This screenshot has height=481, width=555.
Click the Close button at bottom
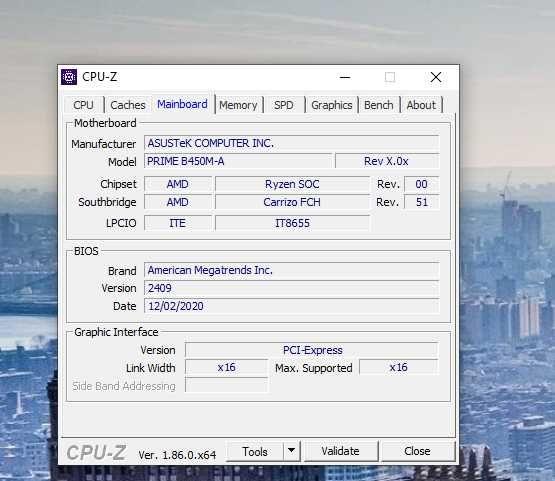417,451
